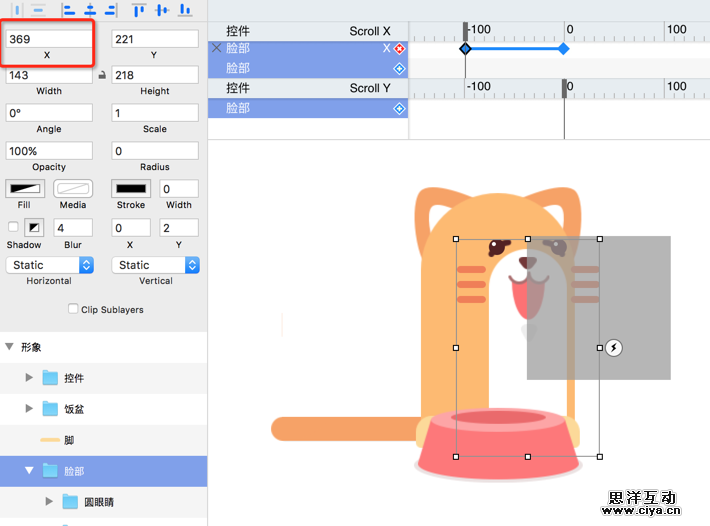This screenshot has width=710, height=526.
Task: Click the Radius field showing 0
Action: (x=155, y=151)
